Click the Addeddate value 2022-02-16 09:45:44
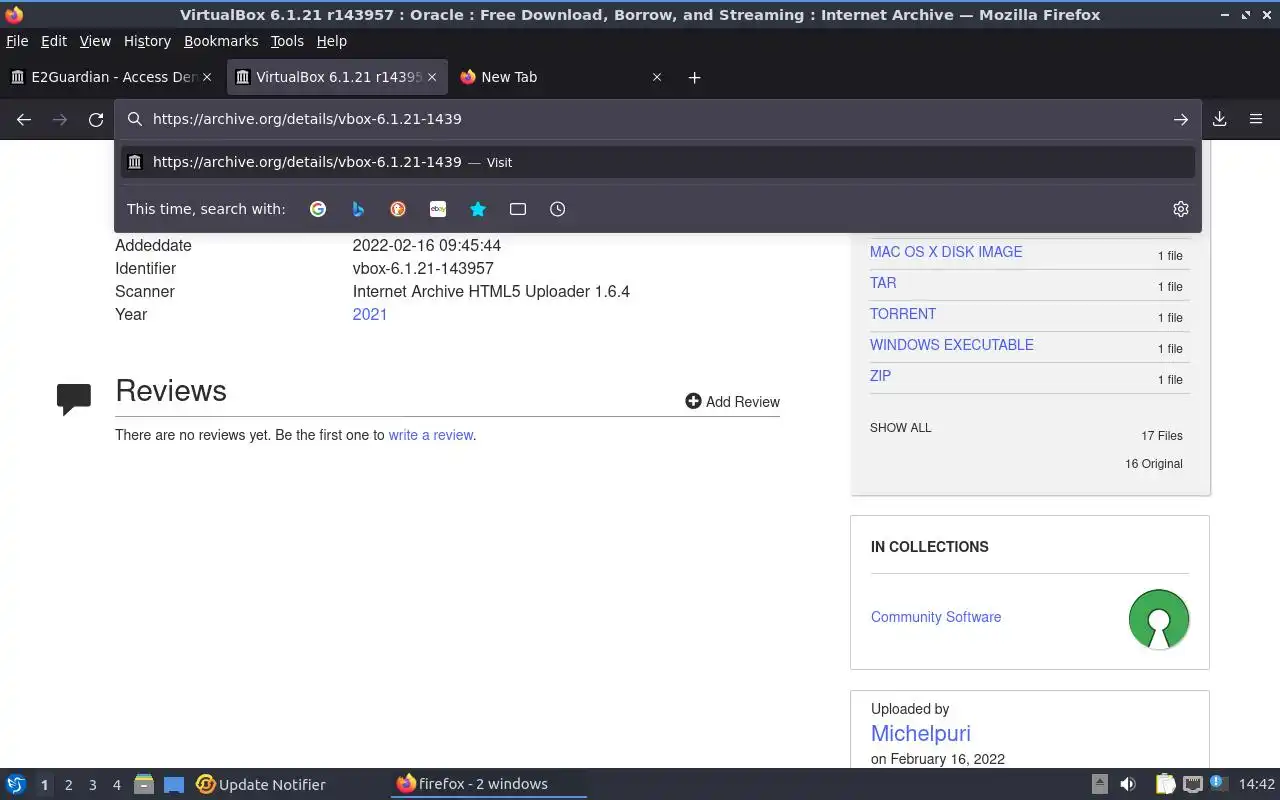The width and height of the screenshot is (1280, 800). pyautogui.click(x=427, y=245)
